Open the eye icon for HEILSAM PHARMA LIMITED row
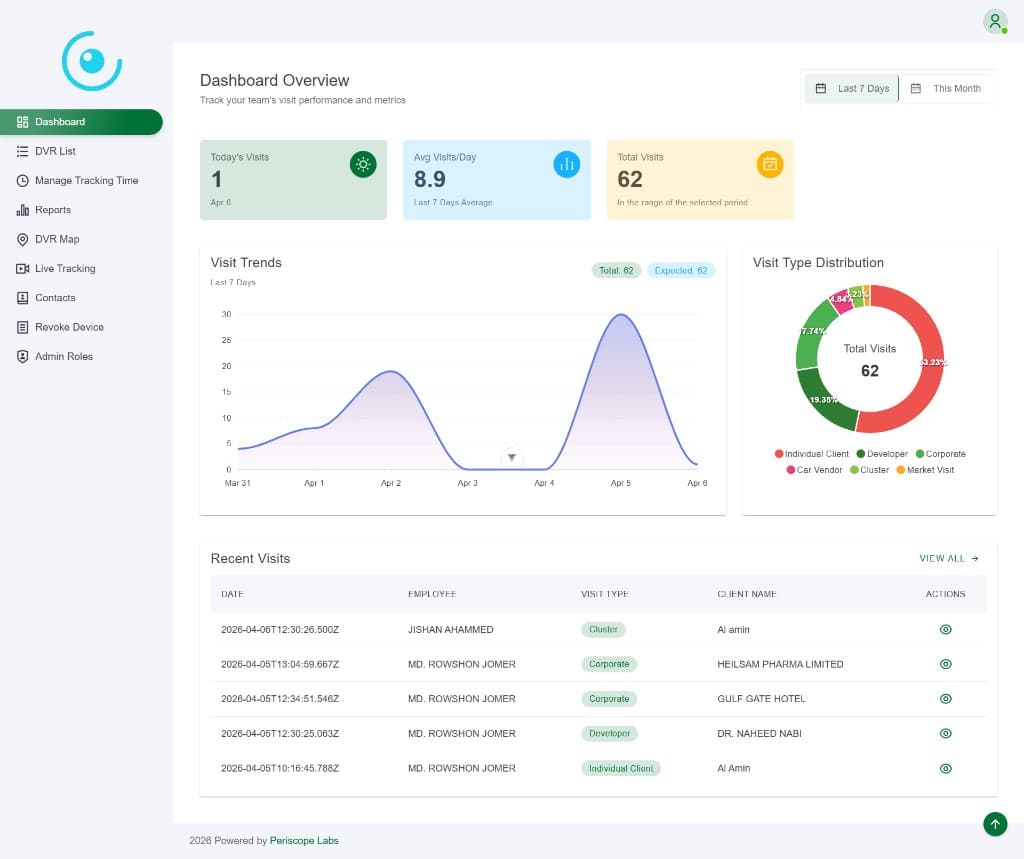The width and height of the screenshot is (1024, 859). coord(945,664)
